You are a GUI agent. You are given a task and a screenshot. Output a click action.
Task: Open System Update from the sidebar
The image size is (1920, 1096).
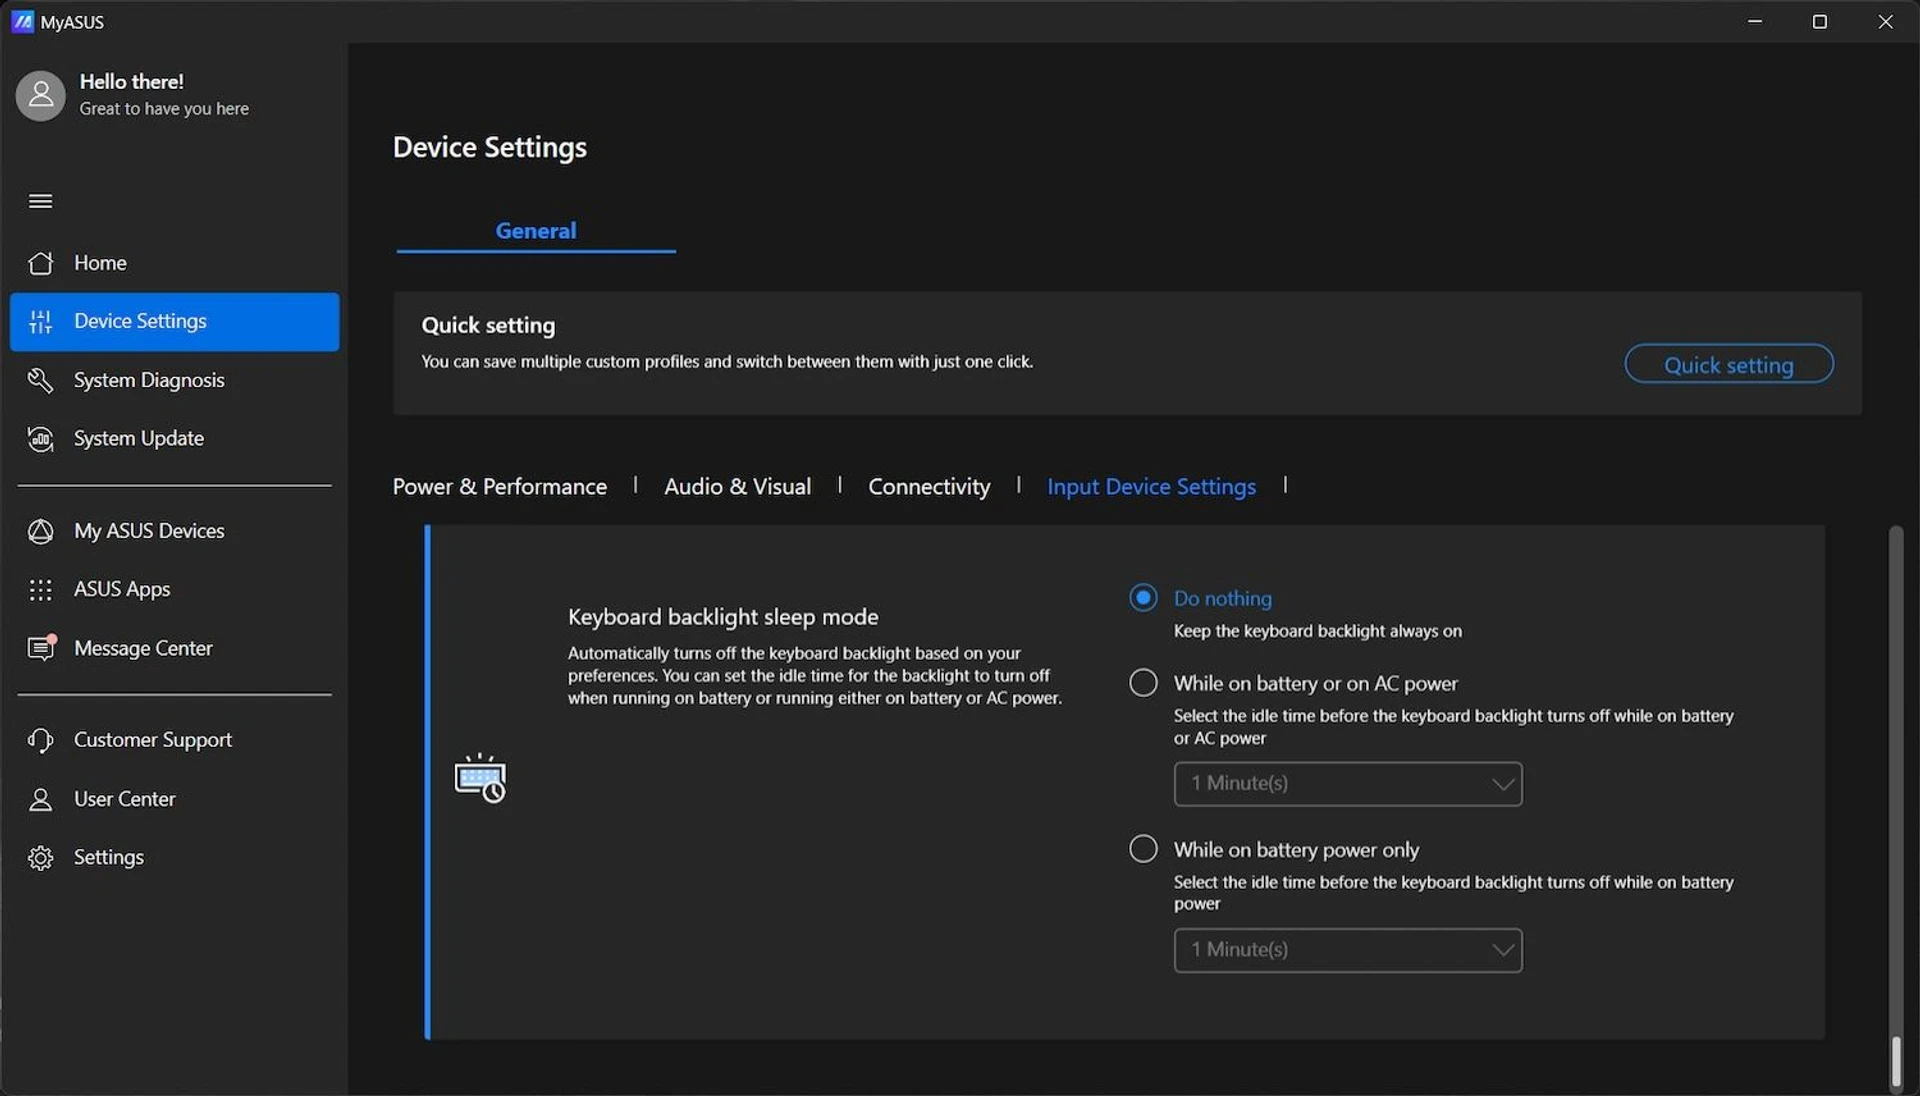[175, 438]
